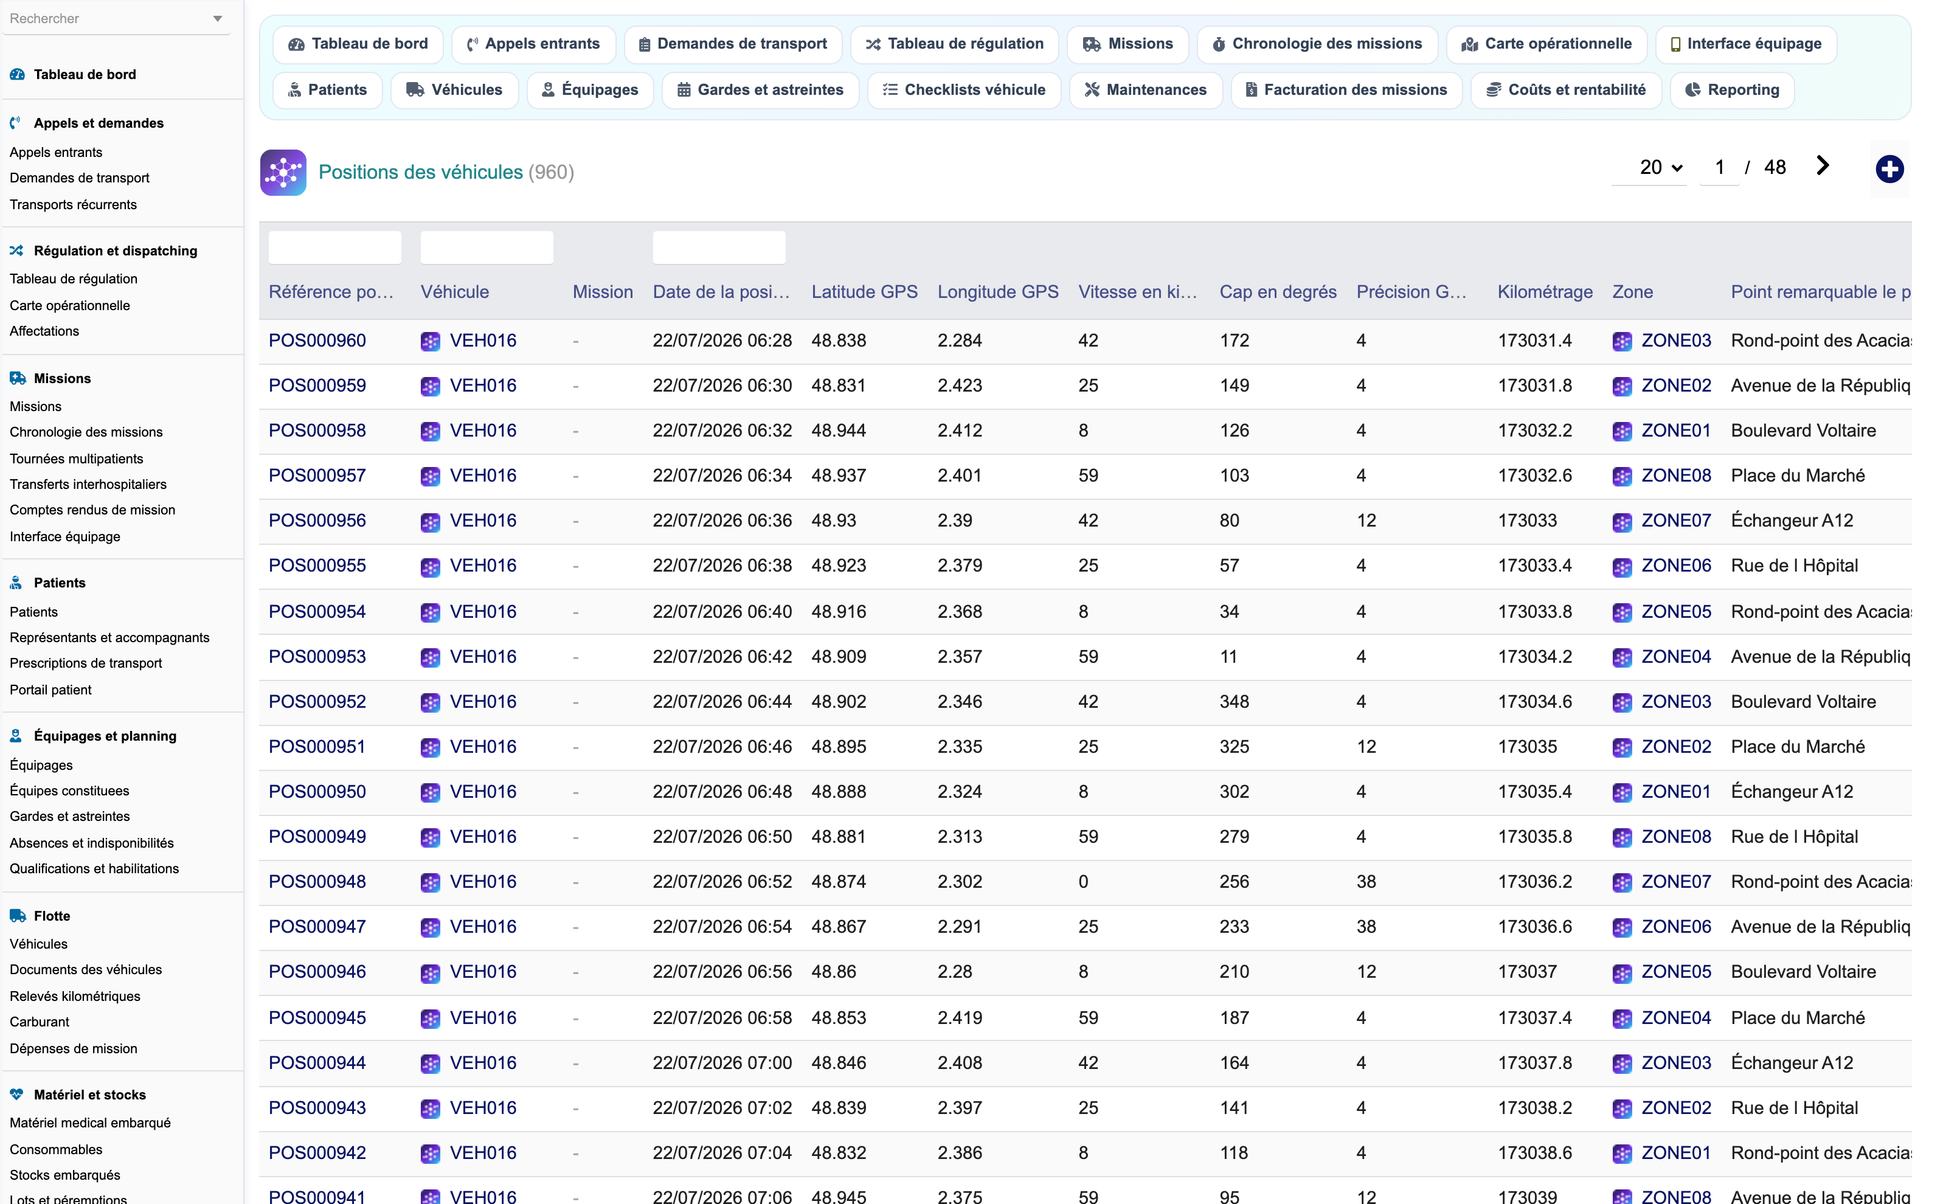Click zone icon next to ZONE03 in POS000960 row
The width and height of the screenshot is (1946, 1204).
pos(1622,341)
